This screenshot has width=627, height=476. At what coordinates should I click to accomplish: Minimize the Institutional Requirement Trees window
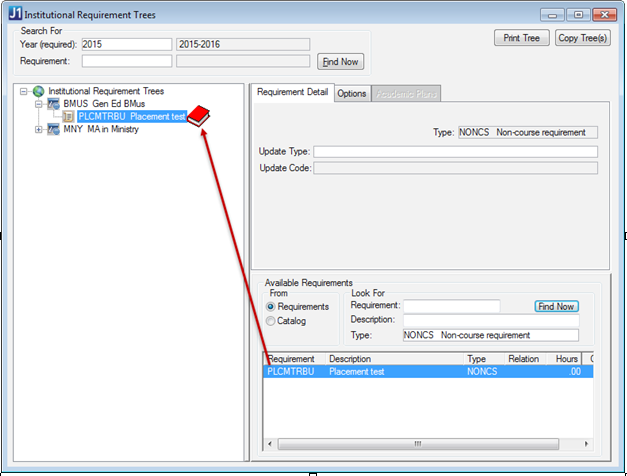[552, 15]
